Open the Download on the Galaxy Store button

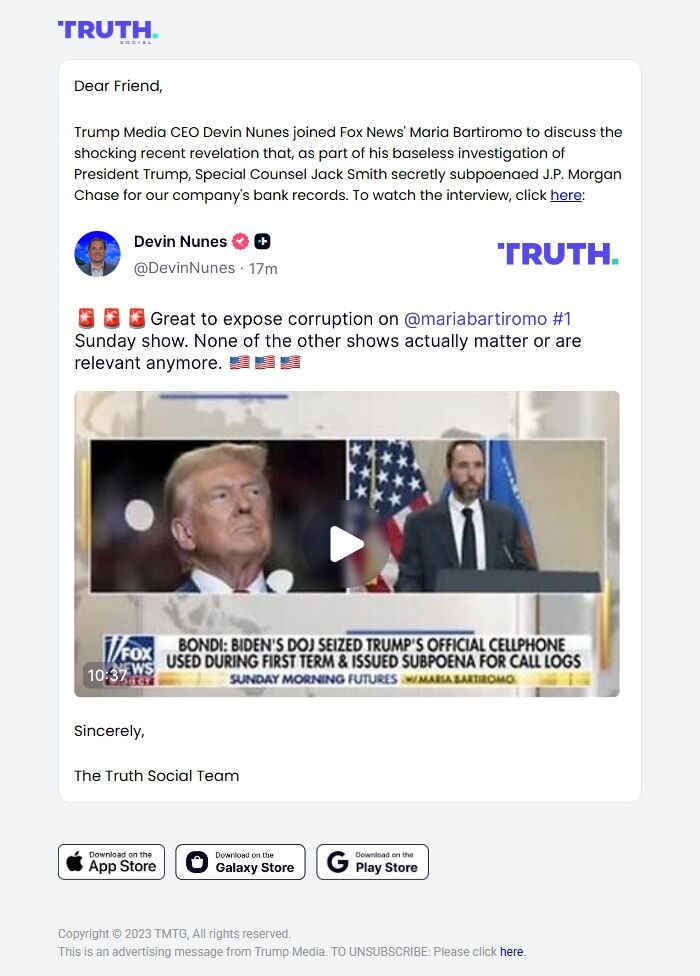pyautogui.click(x=240, y=862)
